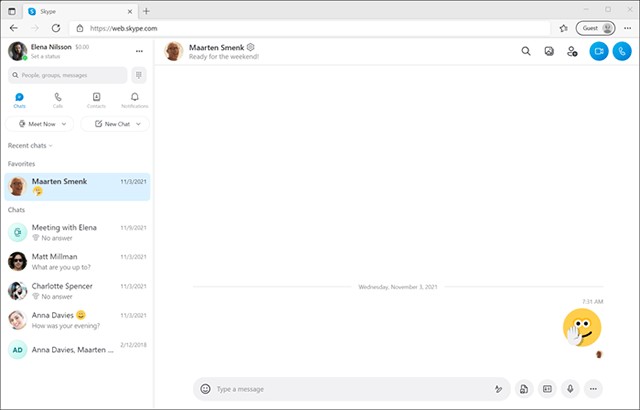Open the Notifications tab
Viewport: 640px width, 410px height.
[134, 99]
